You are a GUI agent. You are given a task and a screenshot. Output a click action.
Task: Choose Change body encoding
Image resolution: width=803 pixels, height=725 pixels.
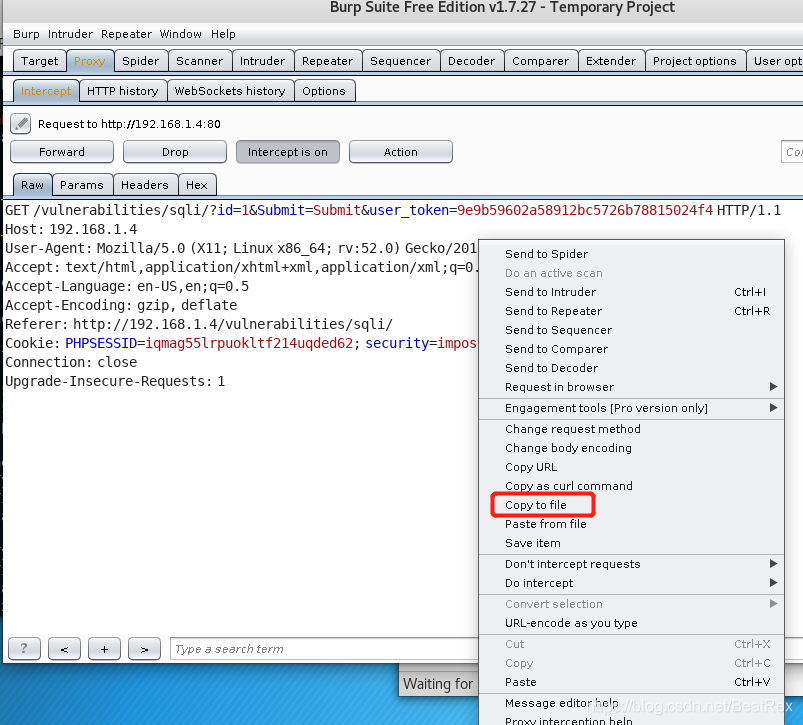coord(631,448)
